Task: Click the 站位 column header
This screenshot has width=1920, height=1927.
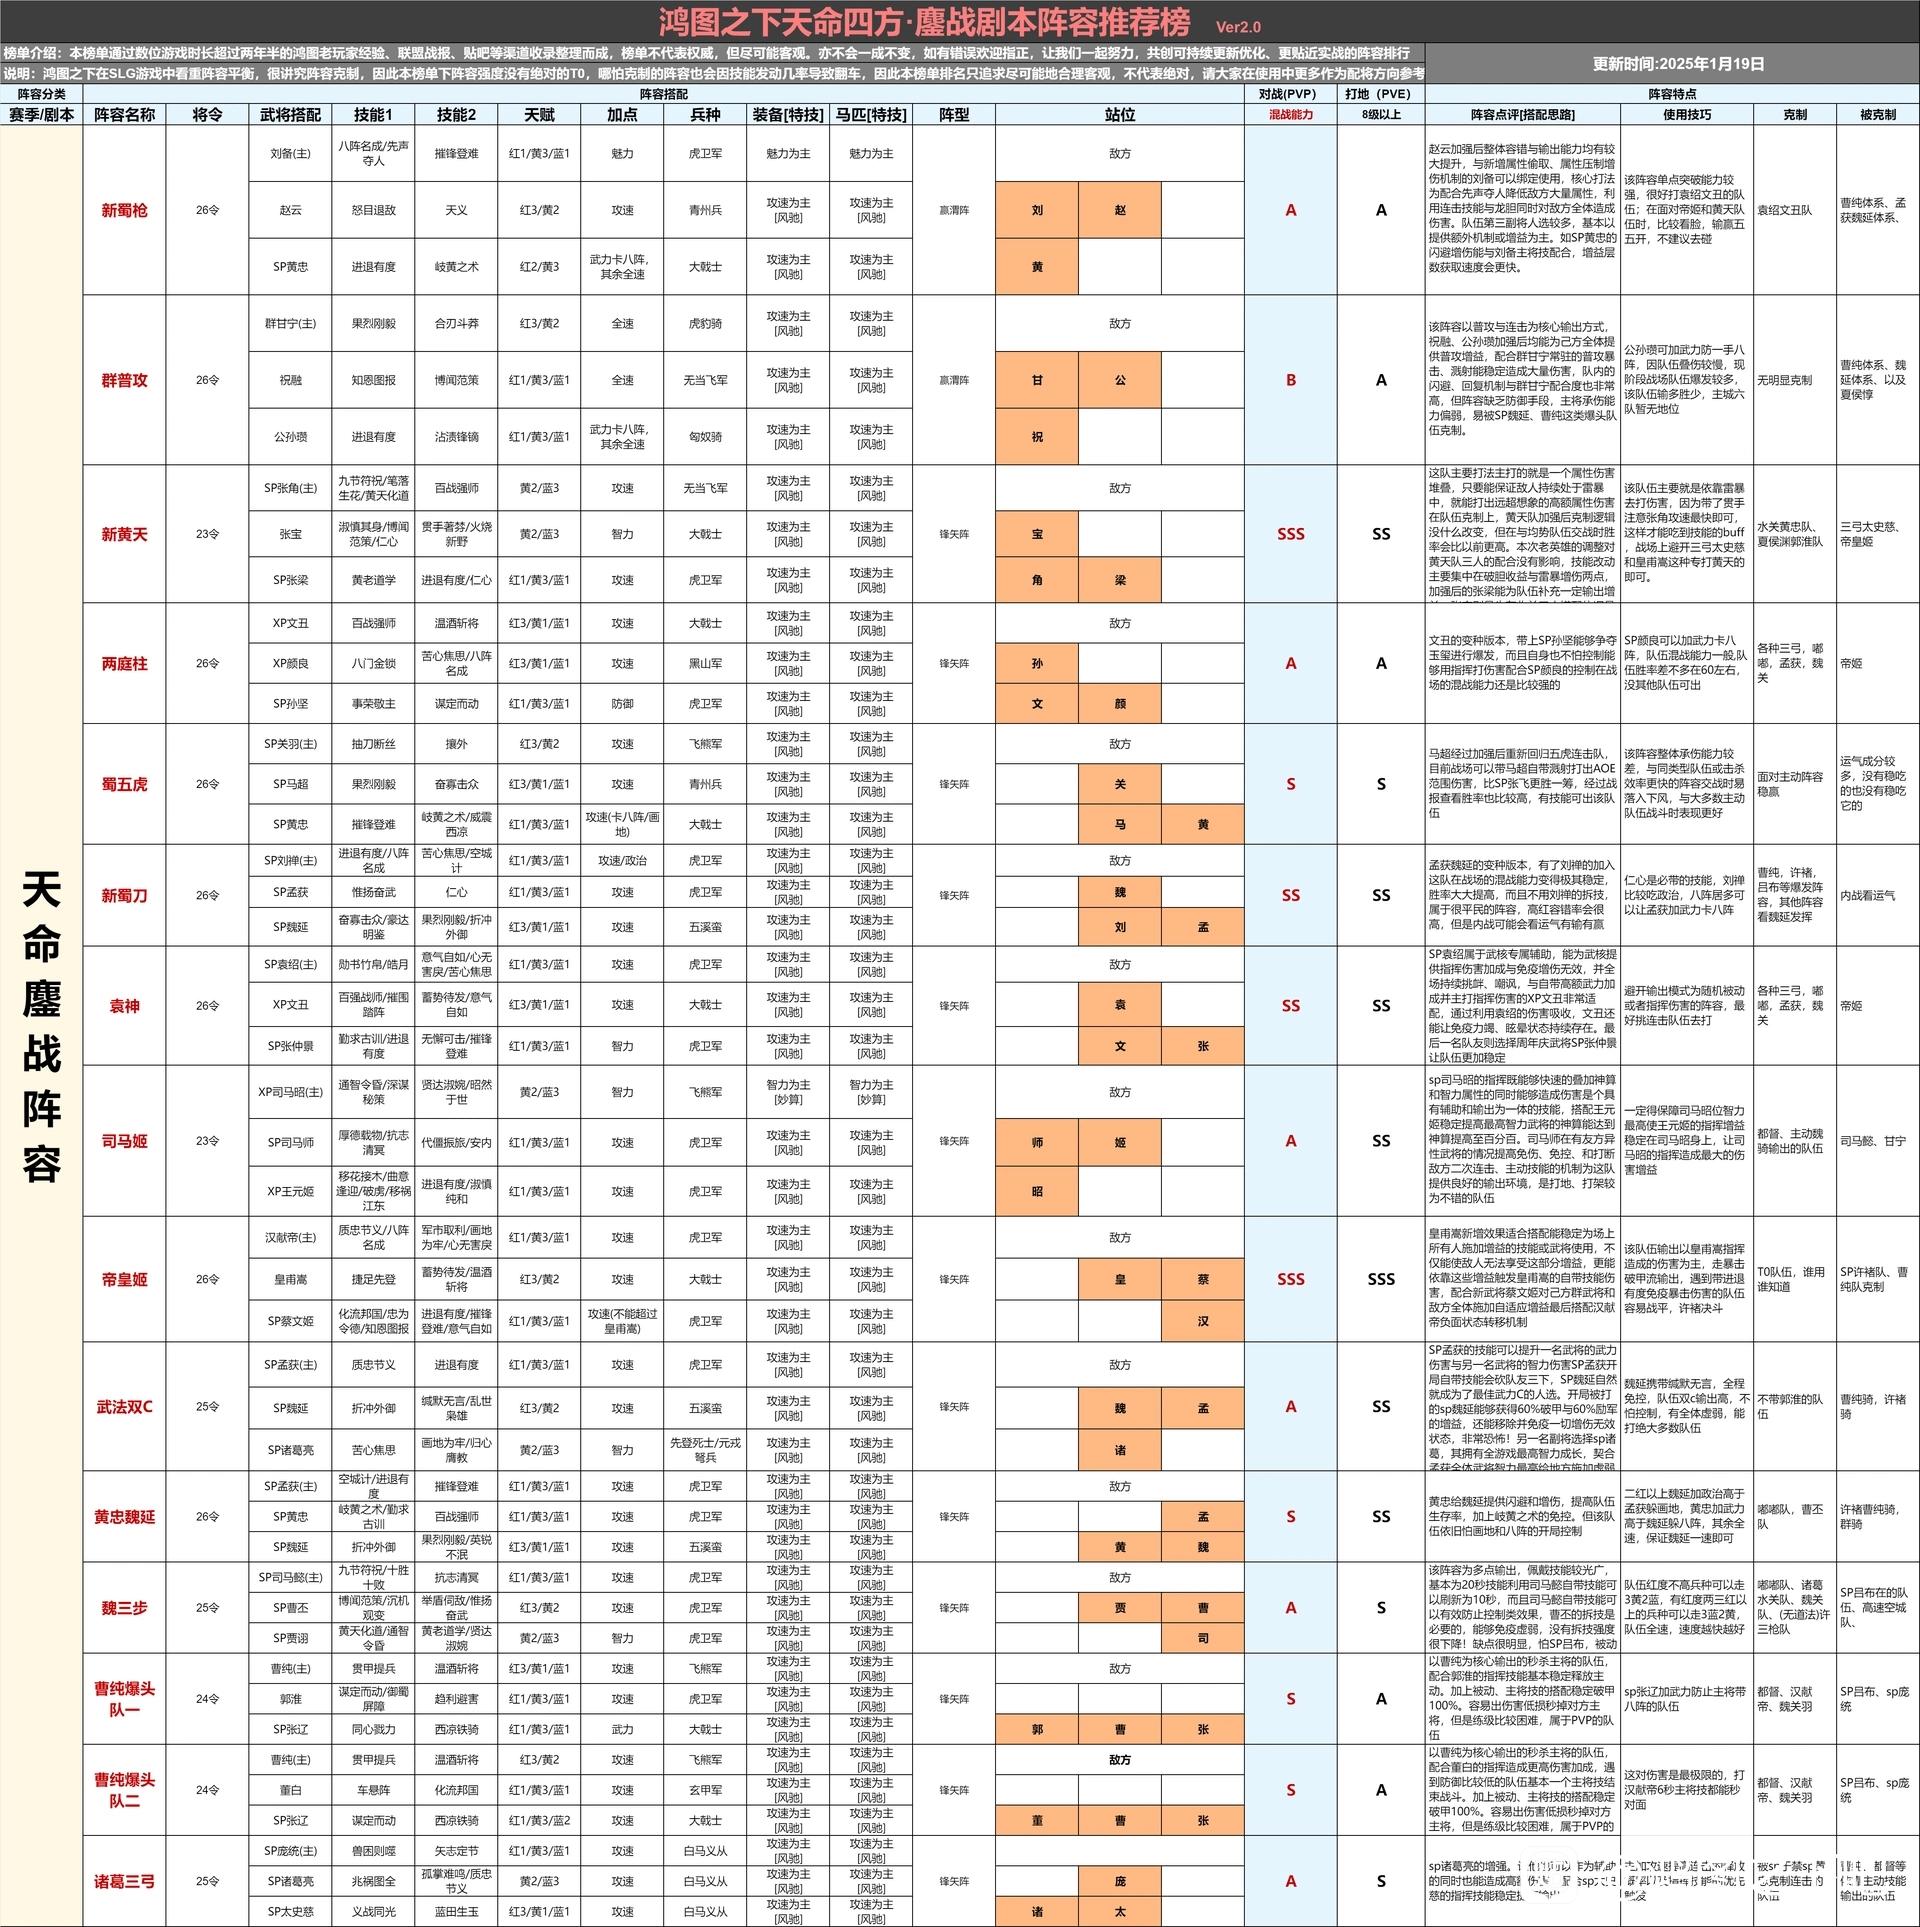Action: pos(1120,115)
